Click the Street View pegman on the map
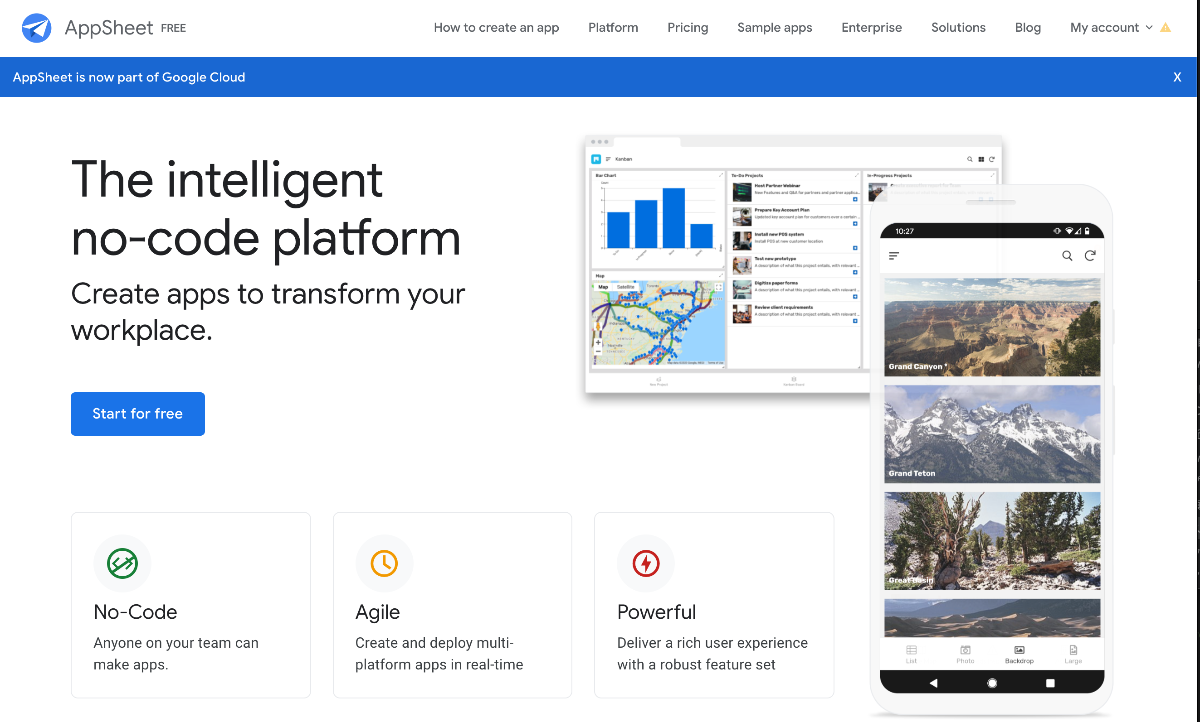1200x722 pixels. (x=598, y=327)
